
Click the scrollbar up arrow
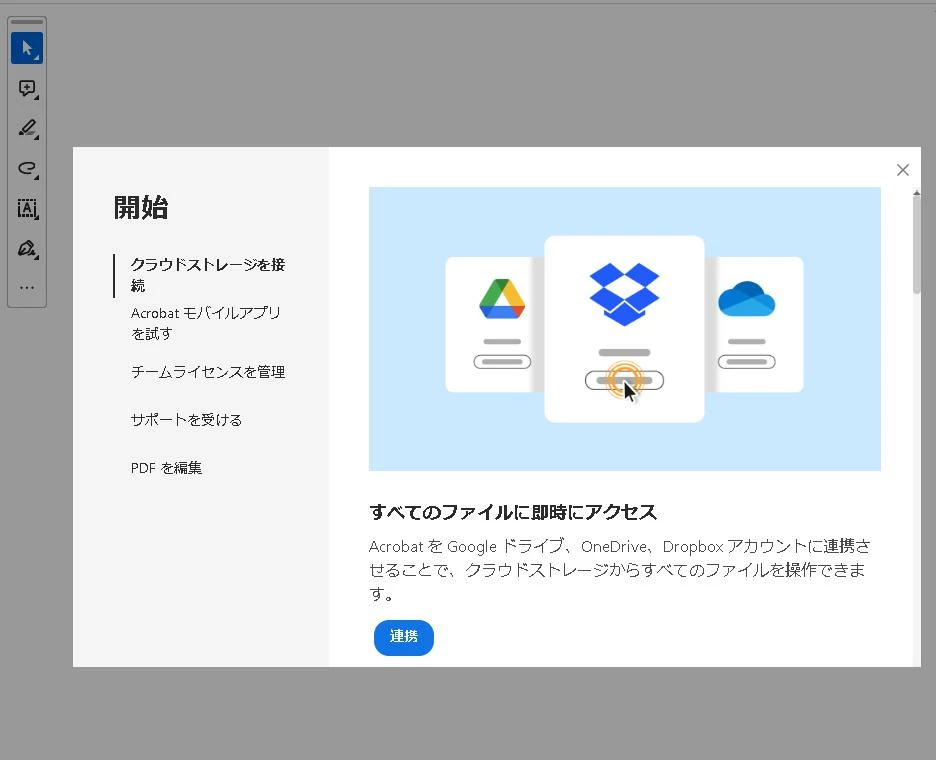[916, 193]
